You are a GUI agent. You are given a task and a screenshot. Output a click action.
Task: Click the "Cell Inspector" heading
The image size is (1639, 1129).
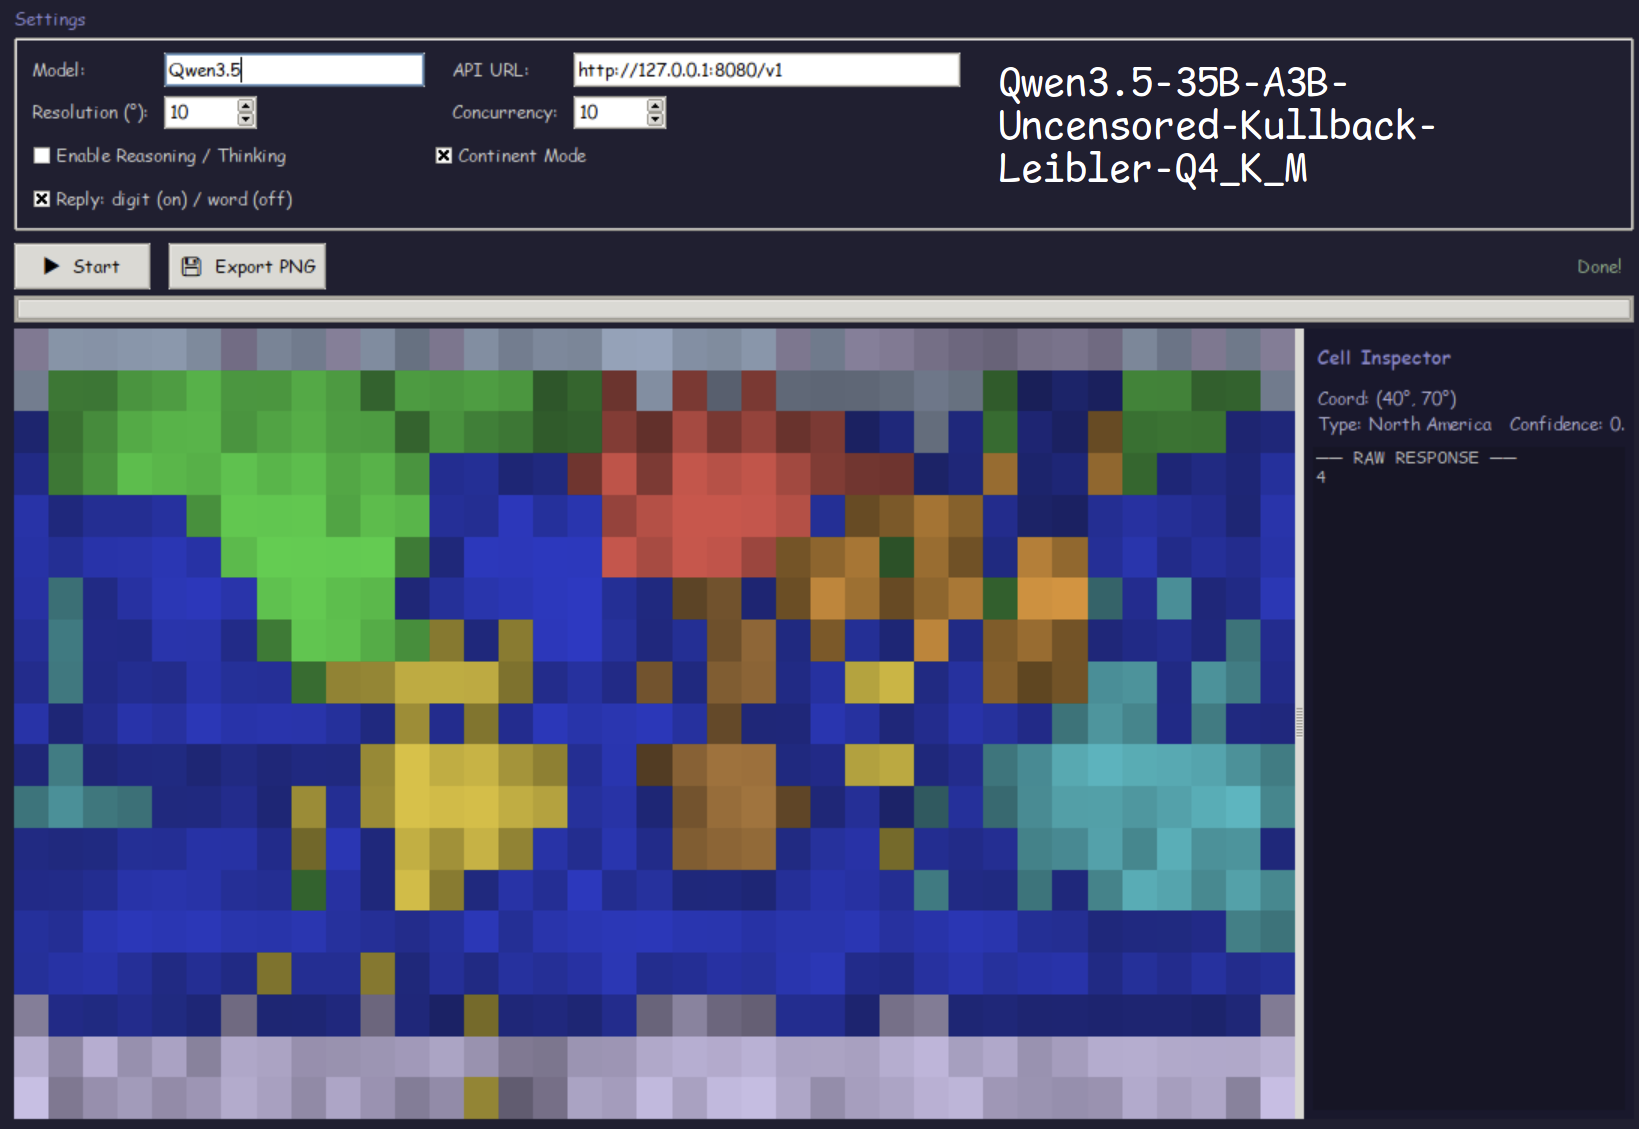[x=1383, y=358]
